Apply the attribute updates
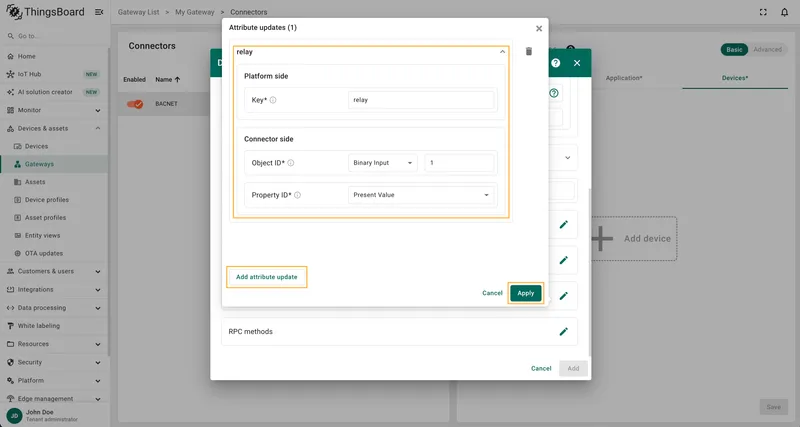This screenshot has width=800, height=427. point(526,293)
